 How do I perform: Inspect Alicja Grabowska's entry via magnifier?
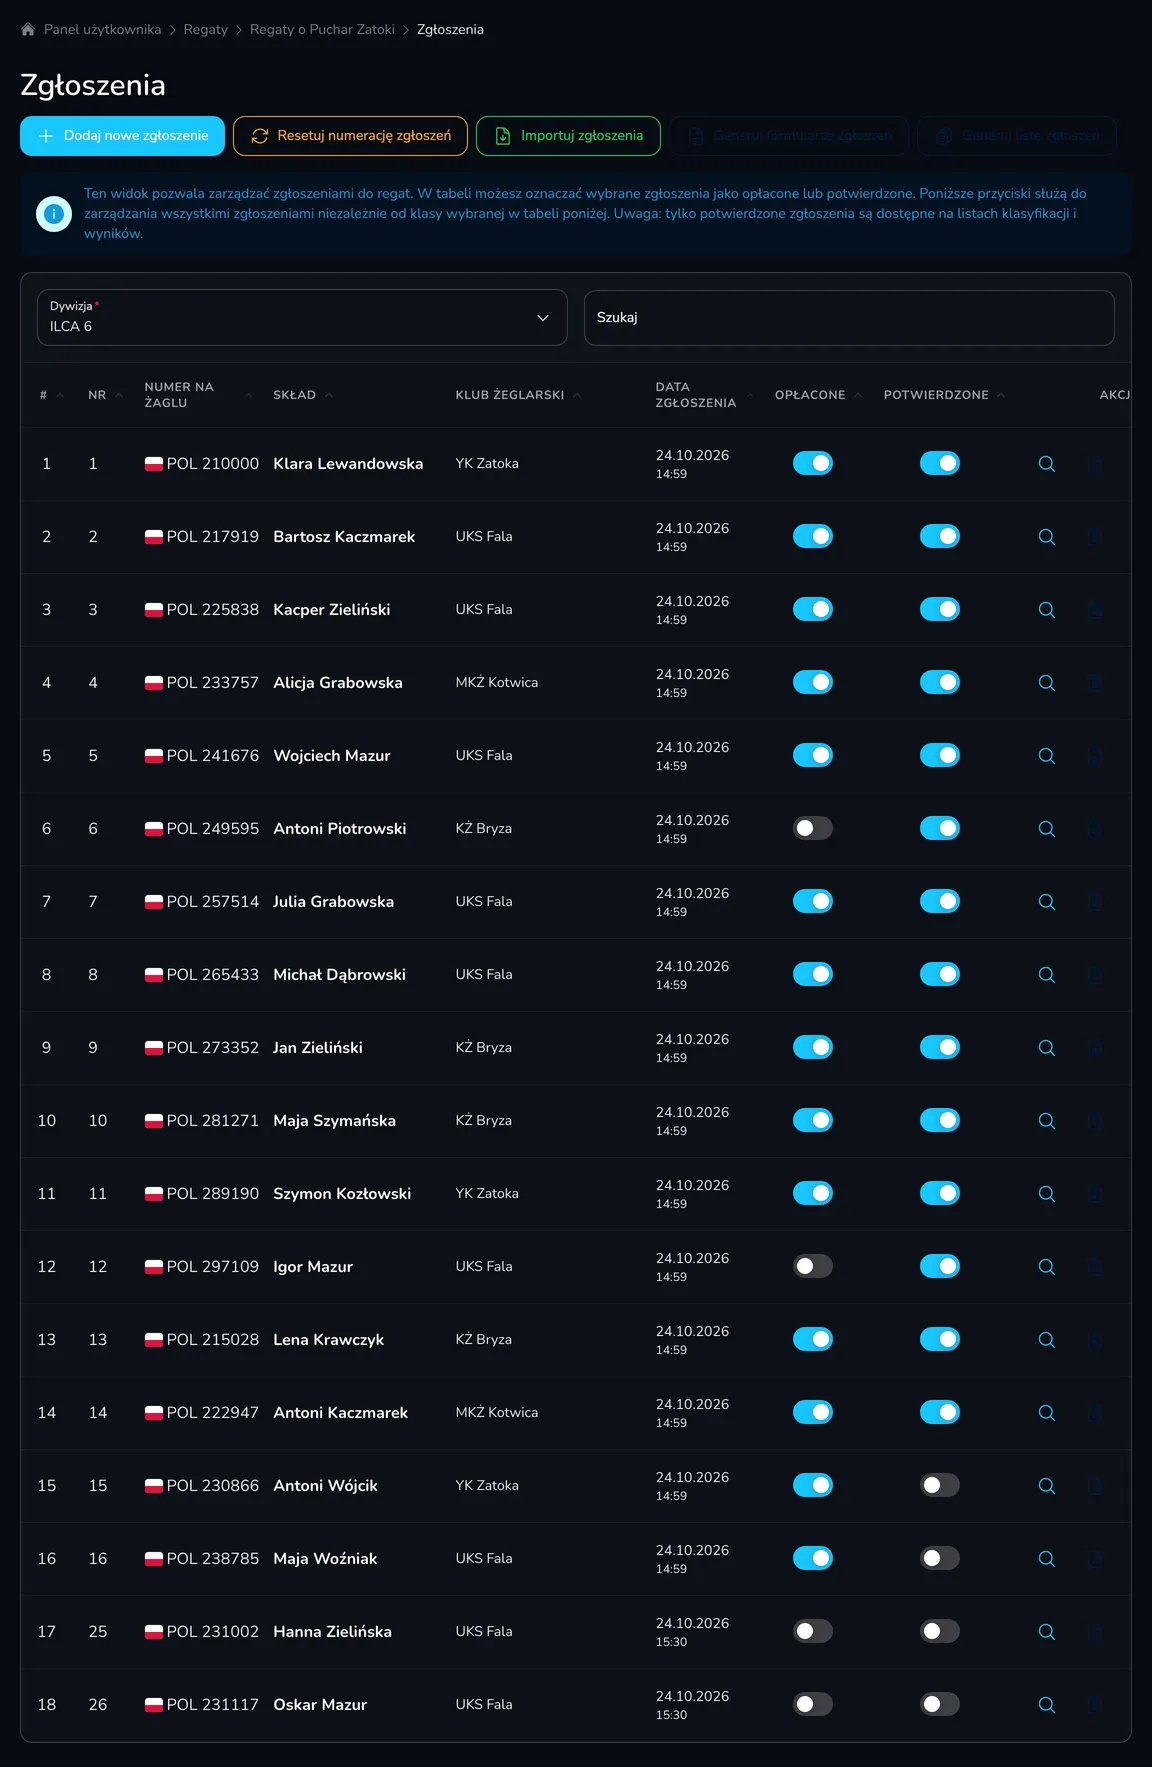coord(1047,683)
